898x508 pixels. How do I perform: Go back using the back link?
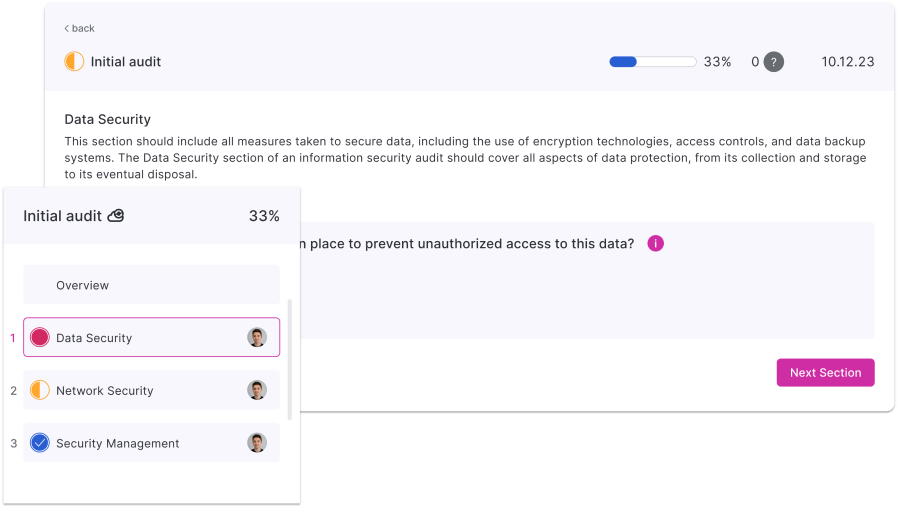tap(79, 29)
